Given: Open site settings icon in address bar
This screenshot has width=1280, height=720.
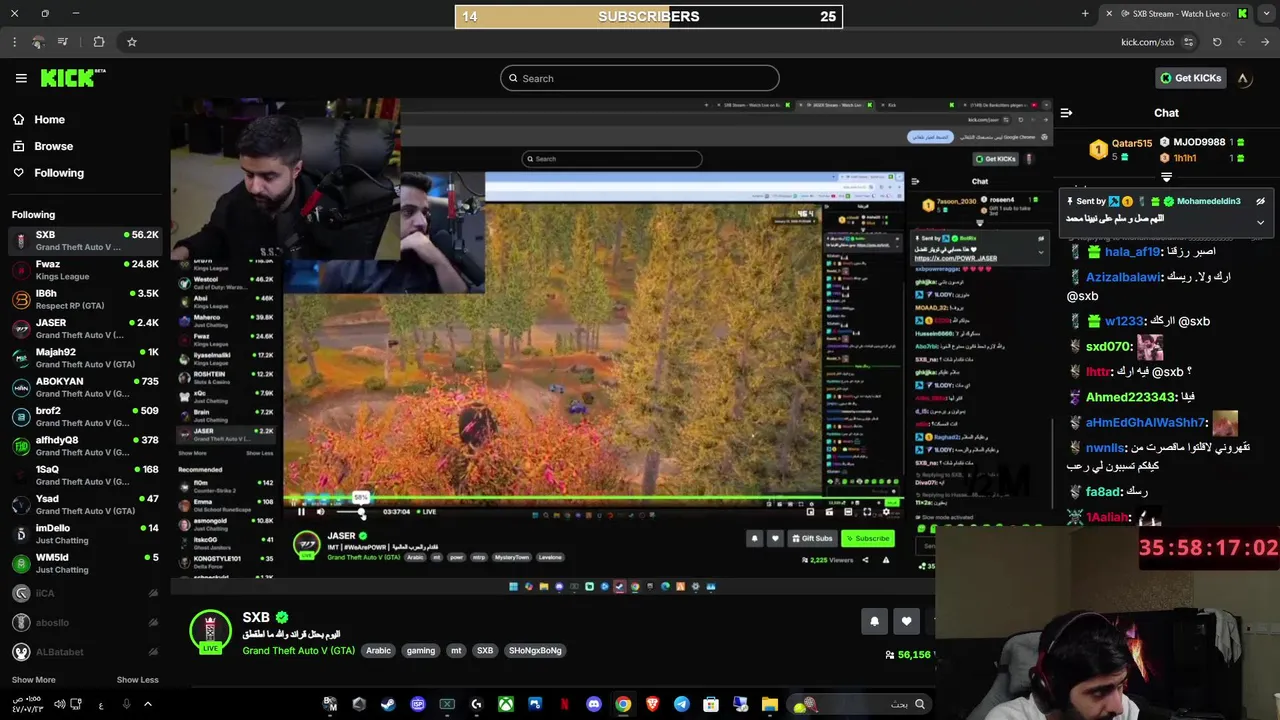Looking at the screenshot, I should coord(1189,42).
